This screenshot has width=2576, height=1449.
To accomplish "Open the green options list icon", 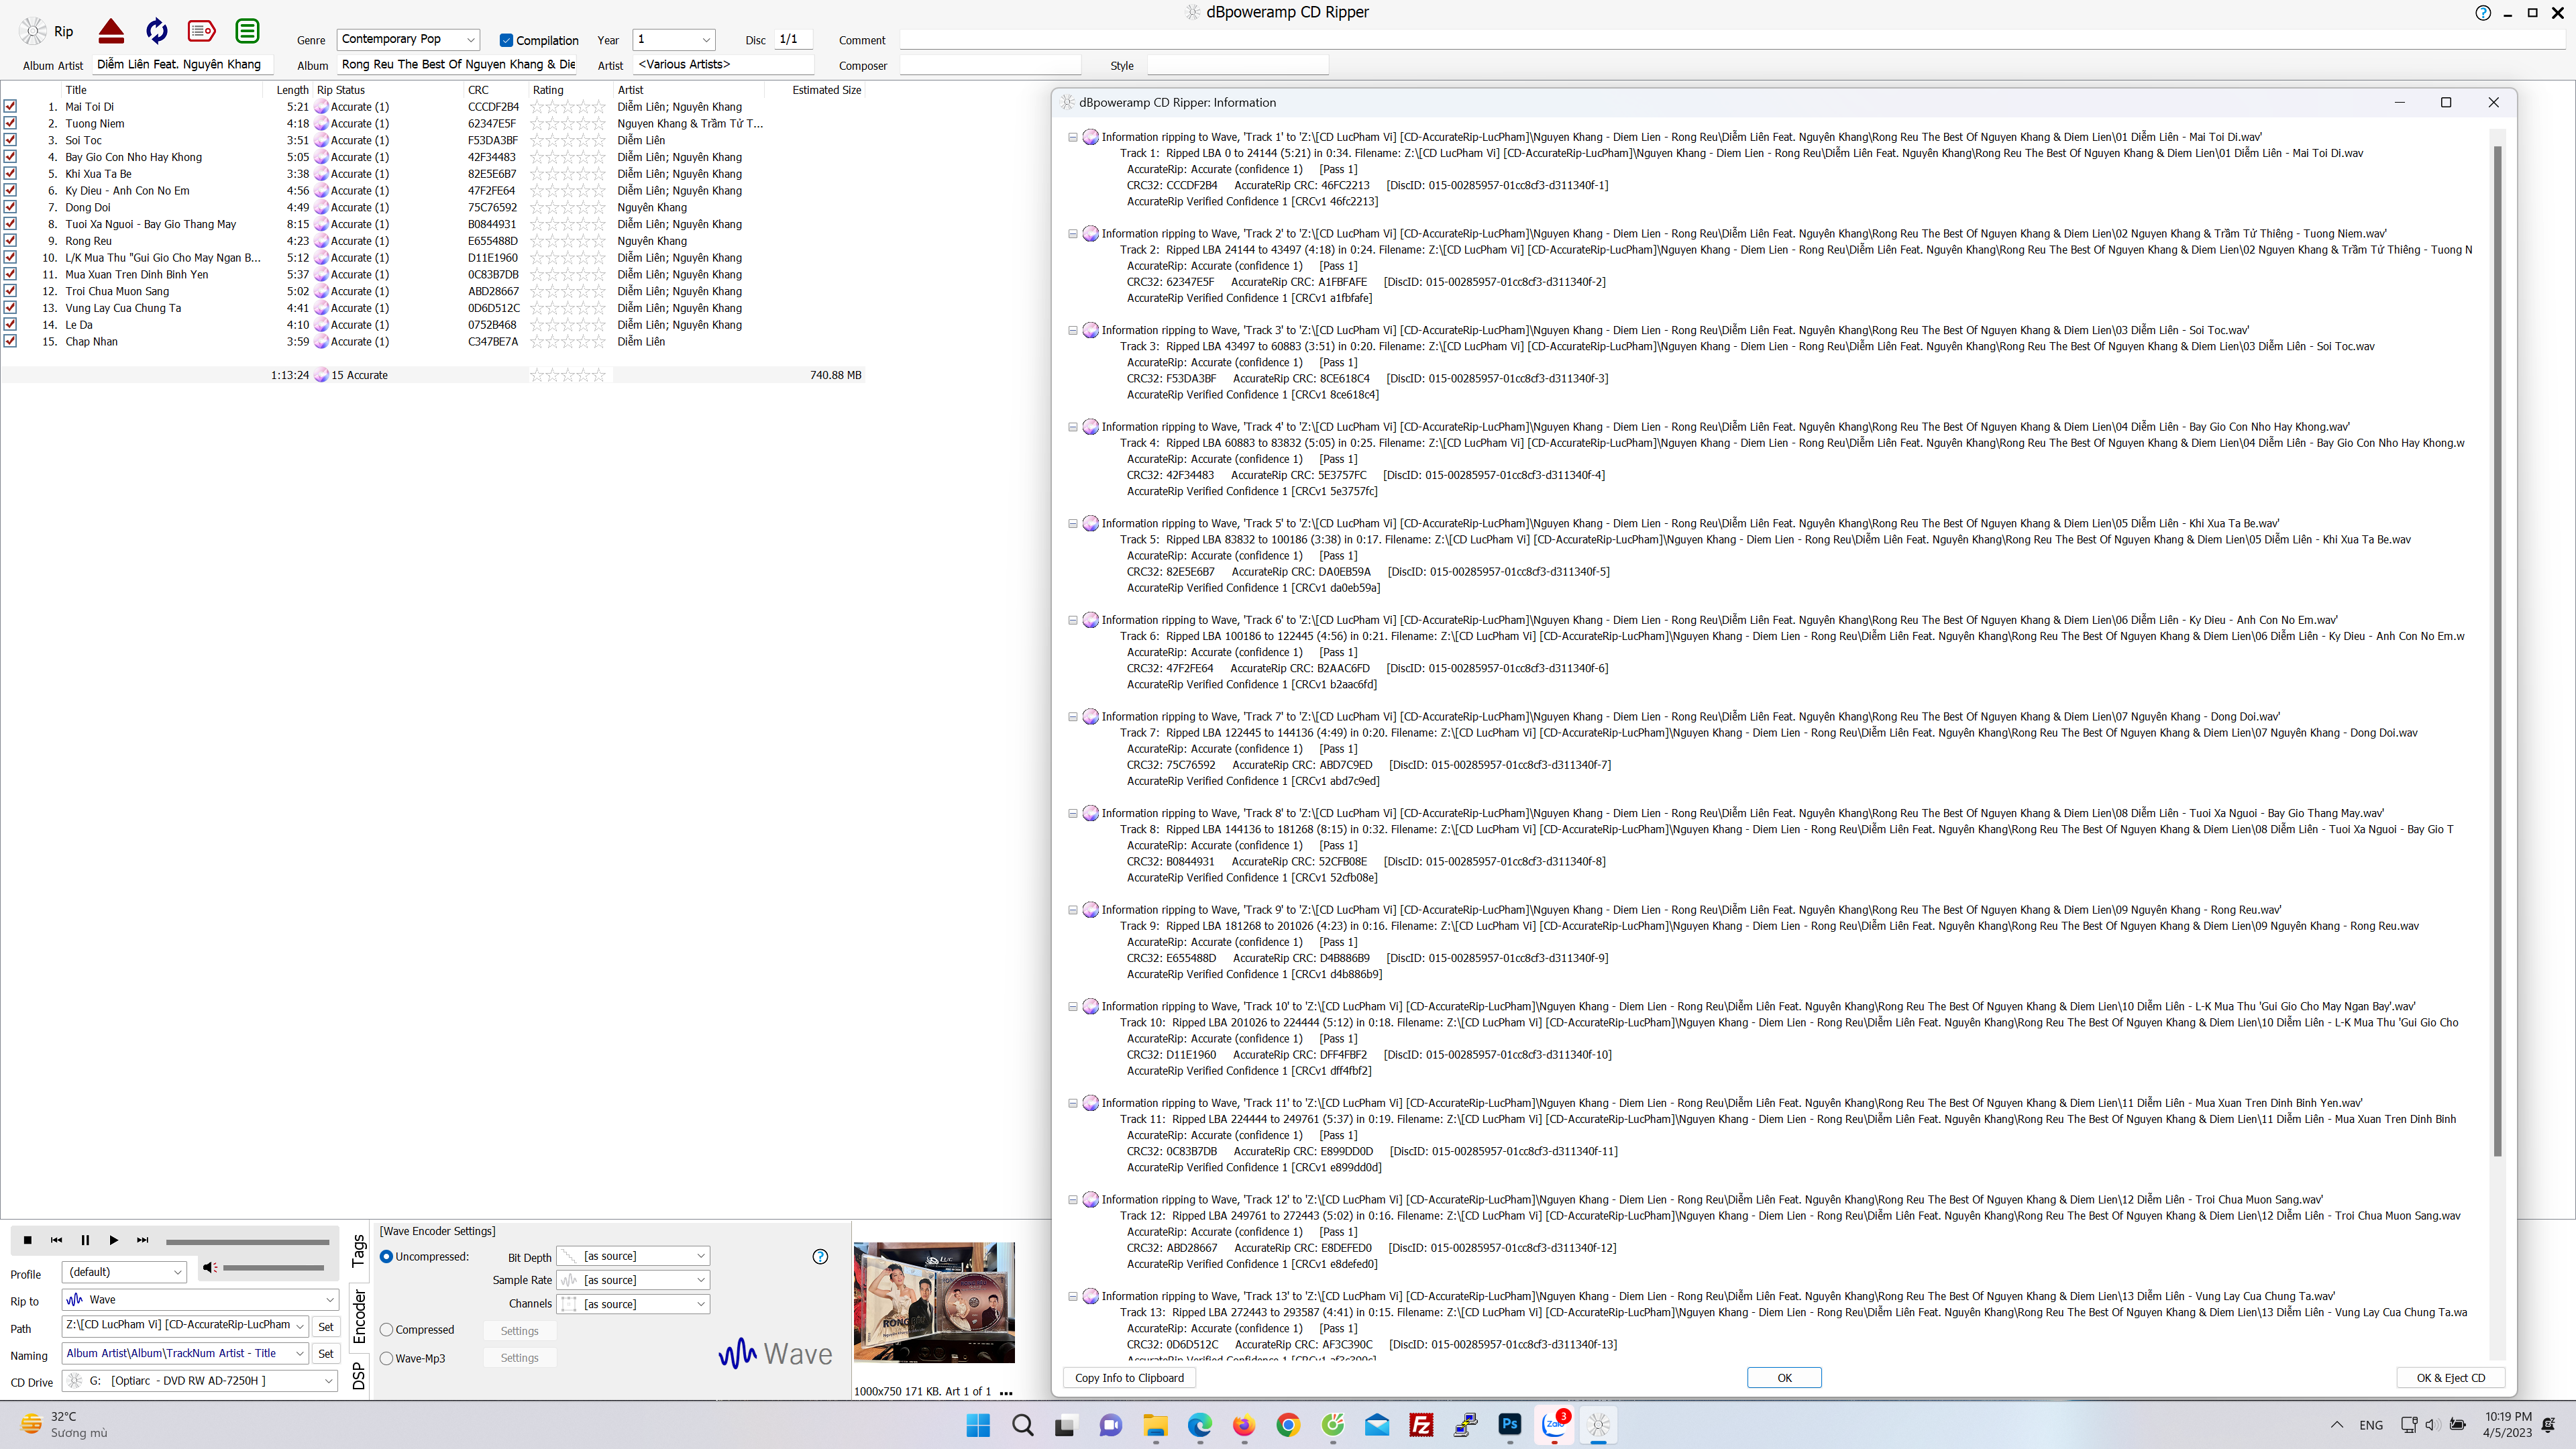I will coord(247,31).
